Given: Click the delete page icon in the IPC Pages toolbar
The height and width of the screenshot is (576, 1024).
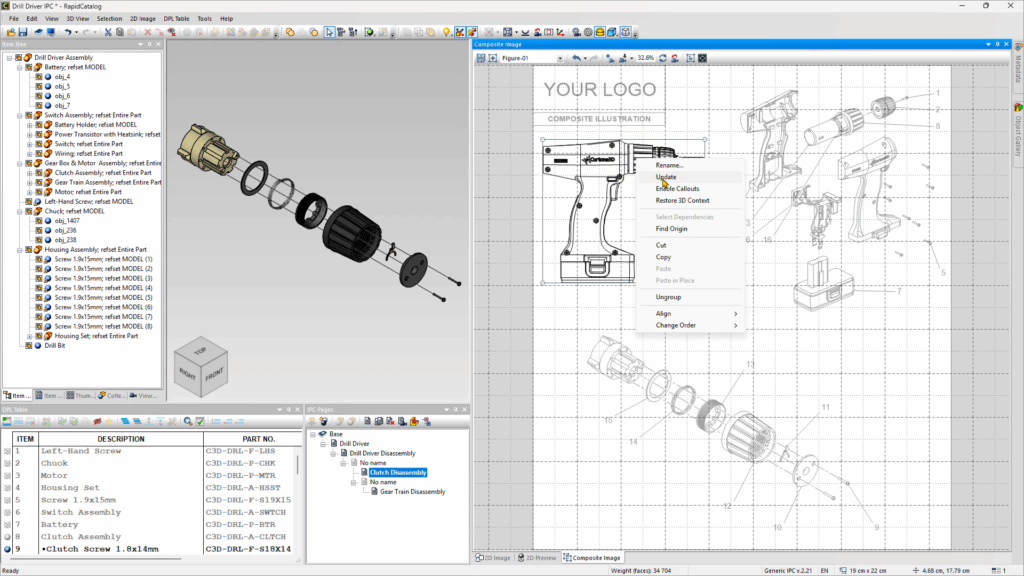Looking at the screenshot, I should click(389, 423).
